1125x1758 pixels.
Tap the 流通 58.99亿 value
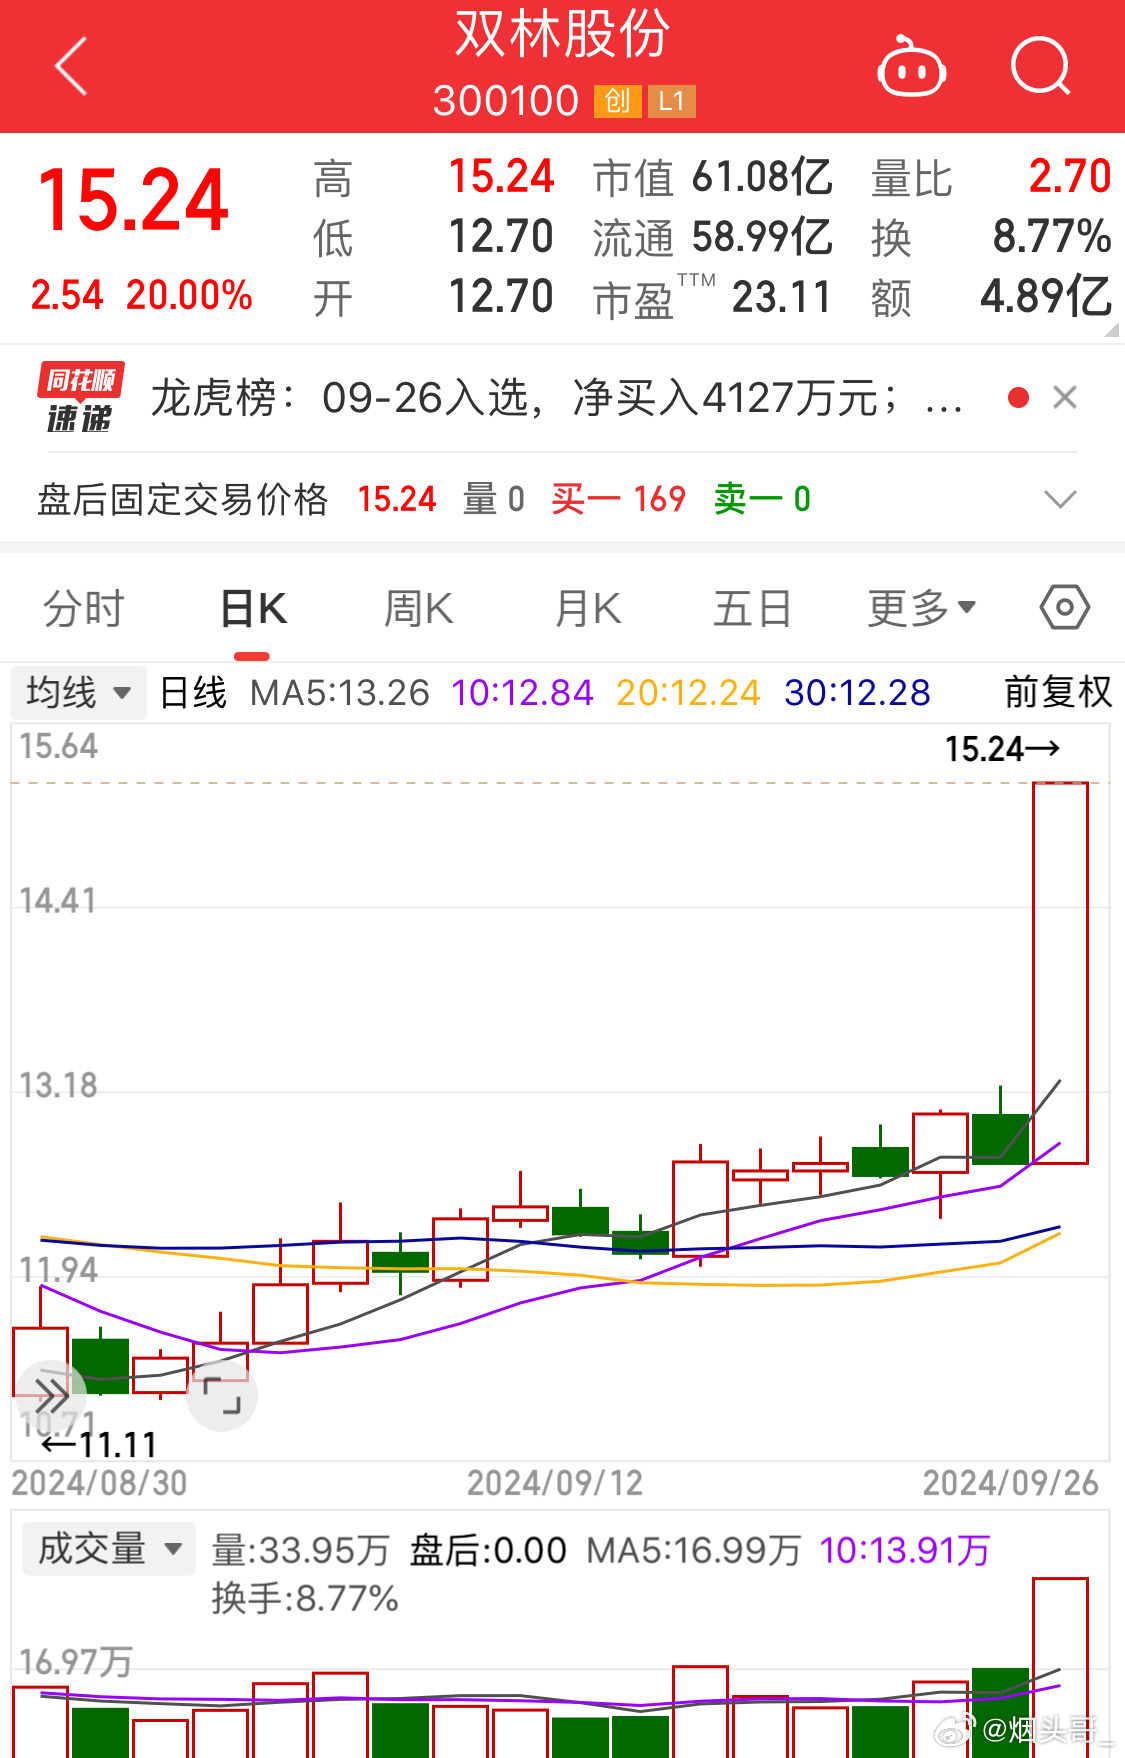click(x=713, y=238)
